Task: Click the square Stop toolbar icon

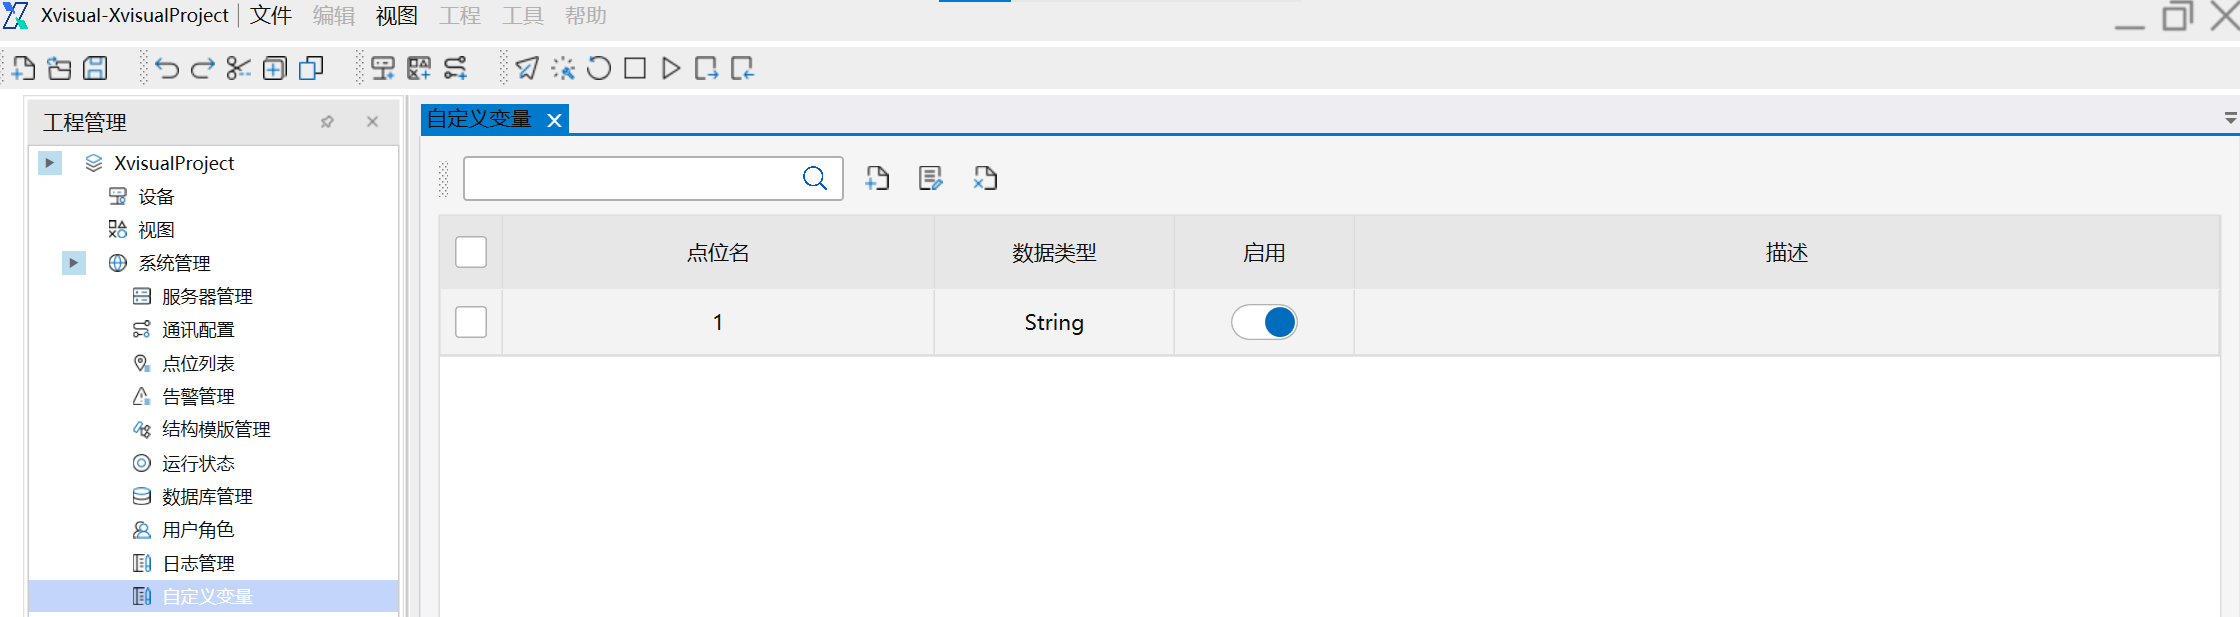Action: [635, 68]
